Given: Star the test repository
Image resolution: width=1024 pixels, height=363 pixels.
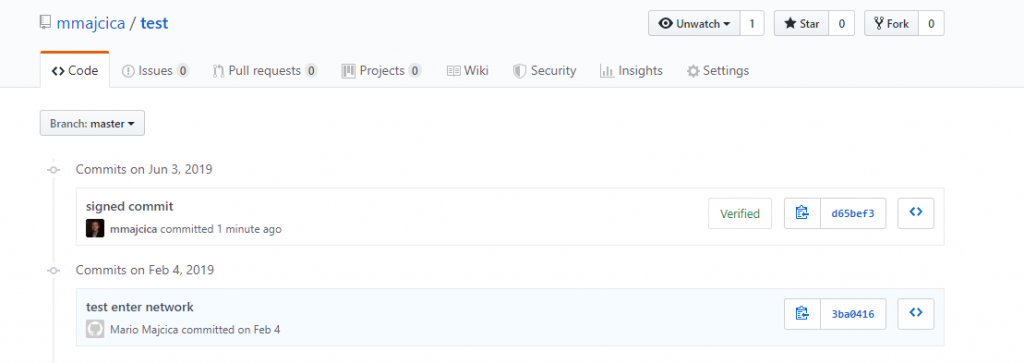Looking at the screenshot, I should click(801, 24).
